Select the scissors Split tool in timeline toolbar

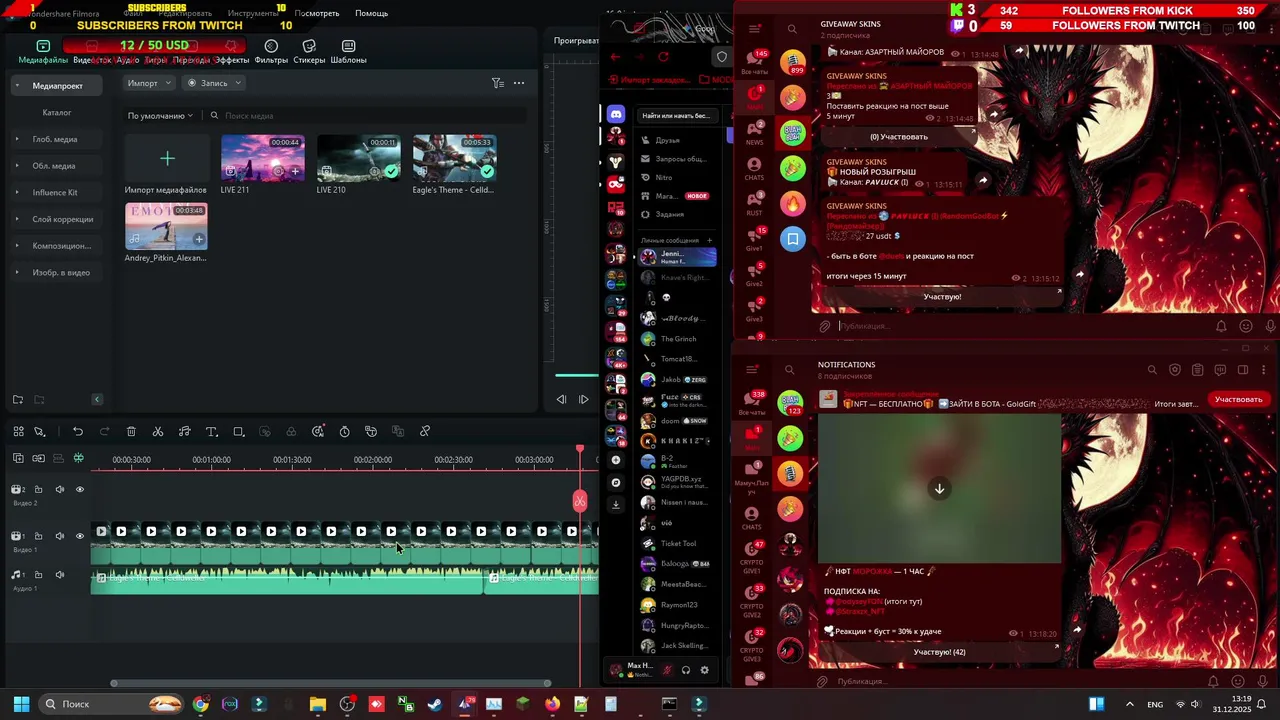(x=158, y=432)
